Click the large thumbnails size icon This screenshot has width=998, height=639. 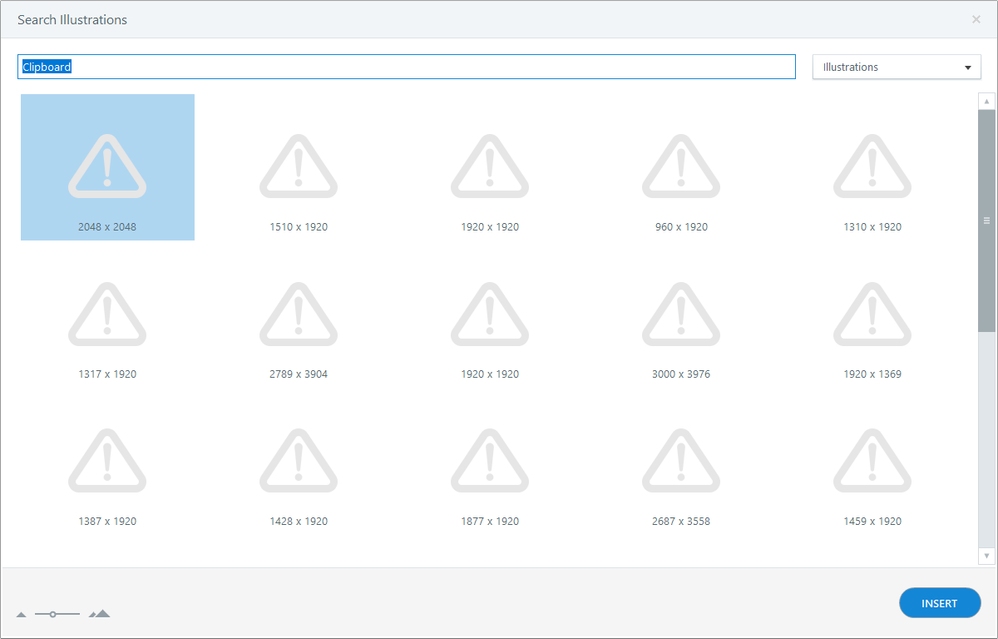[99, 614]
